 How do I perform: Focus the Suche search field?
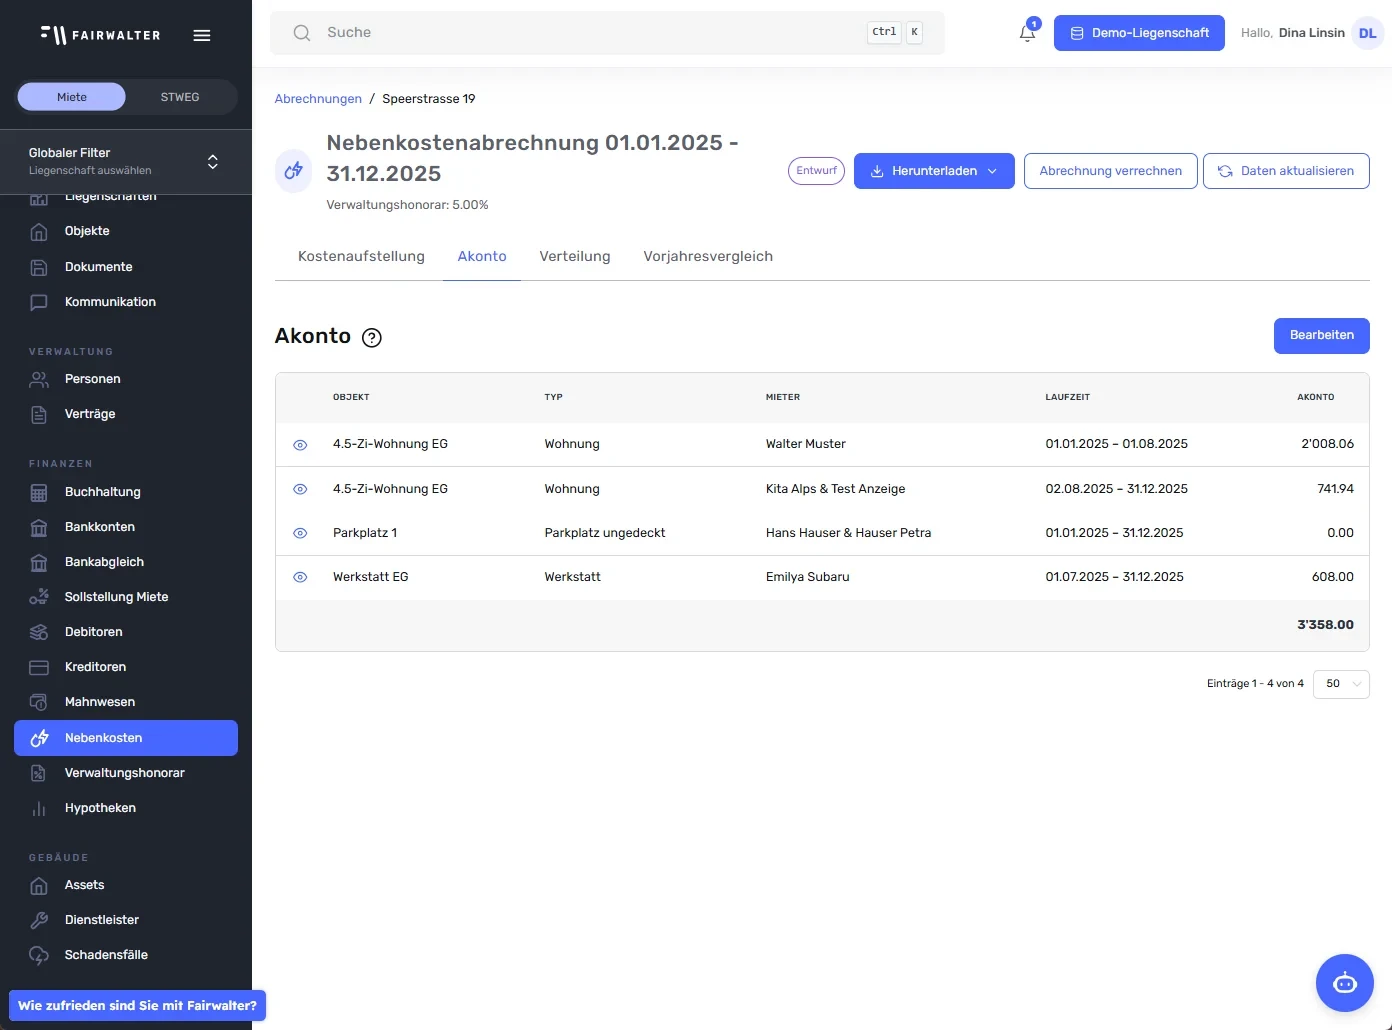click(607, 33)
